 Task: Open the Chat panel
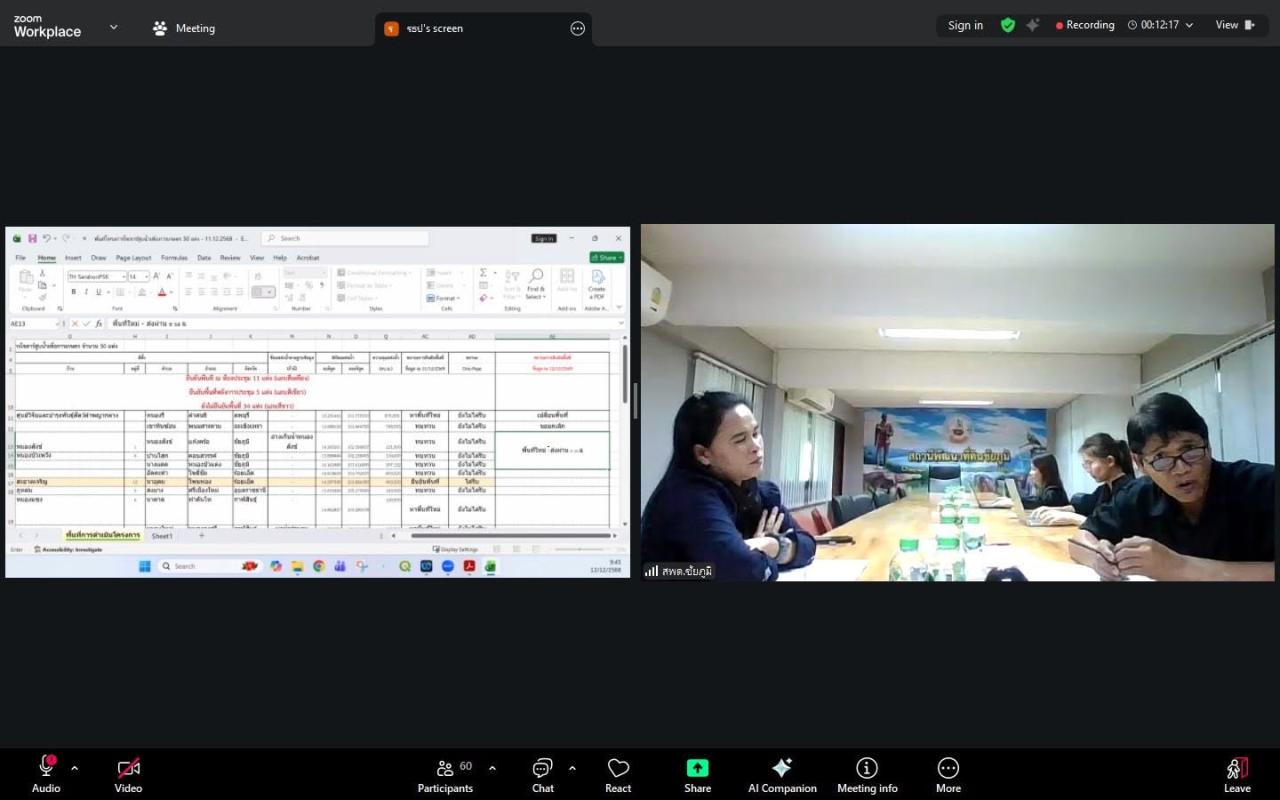(x=542, y=774)
